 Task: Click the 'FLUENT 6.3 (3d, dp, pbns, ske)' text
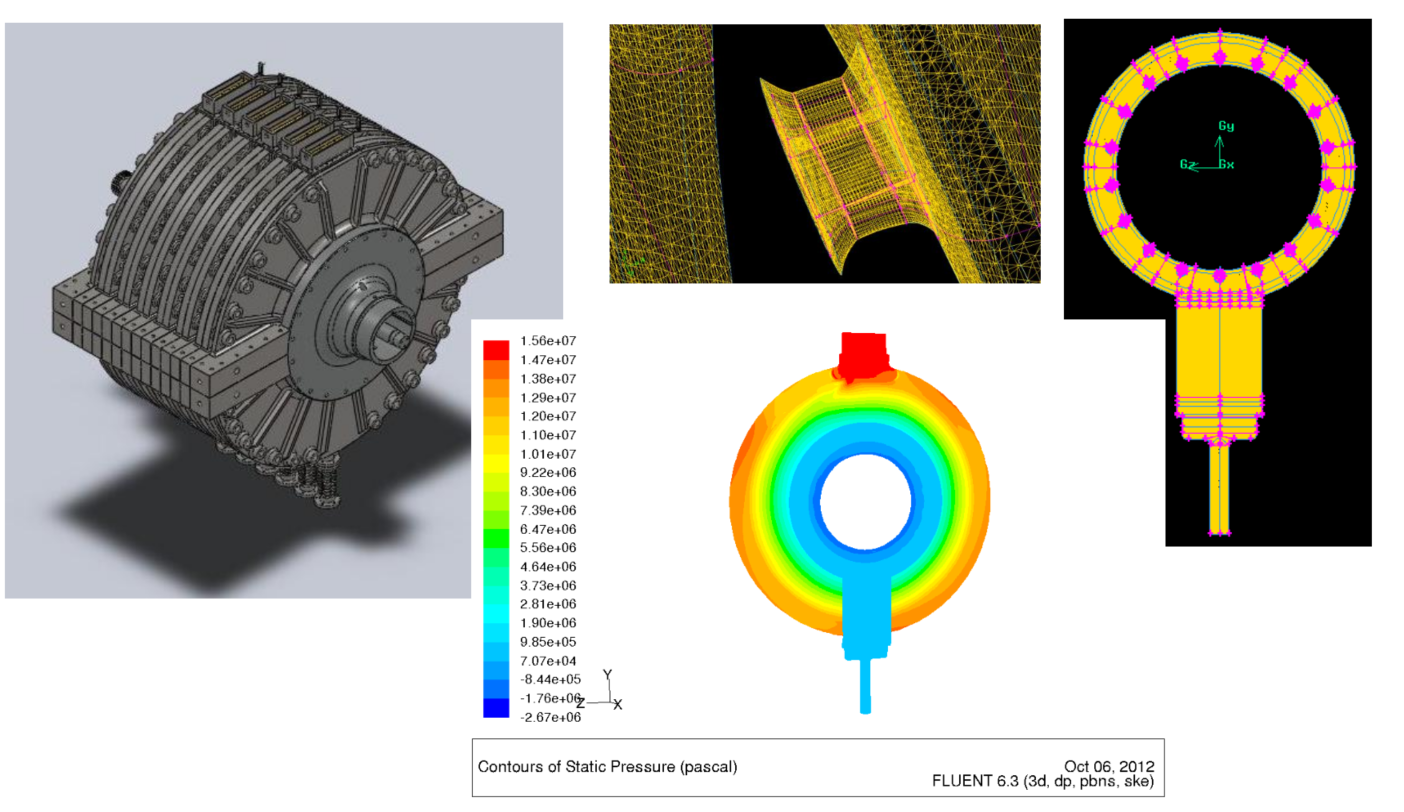(1043, 782)
